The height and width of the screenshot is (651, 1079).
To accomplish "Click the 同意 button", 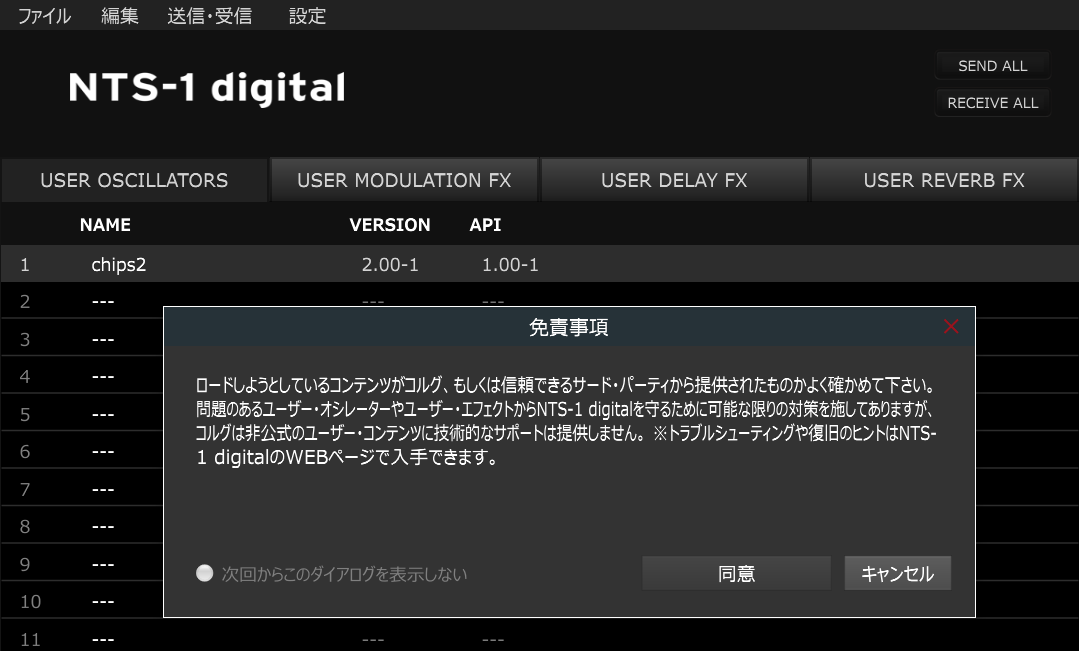I will pos(736,573).
